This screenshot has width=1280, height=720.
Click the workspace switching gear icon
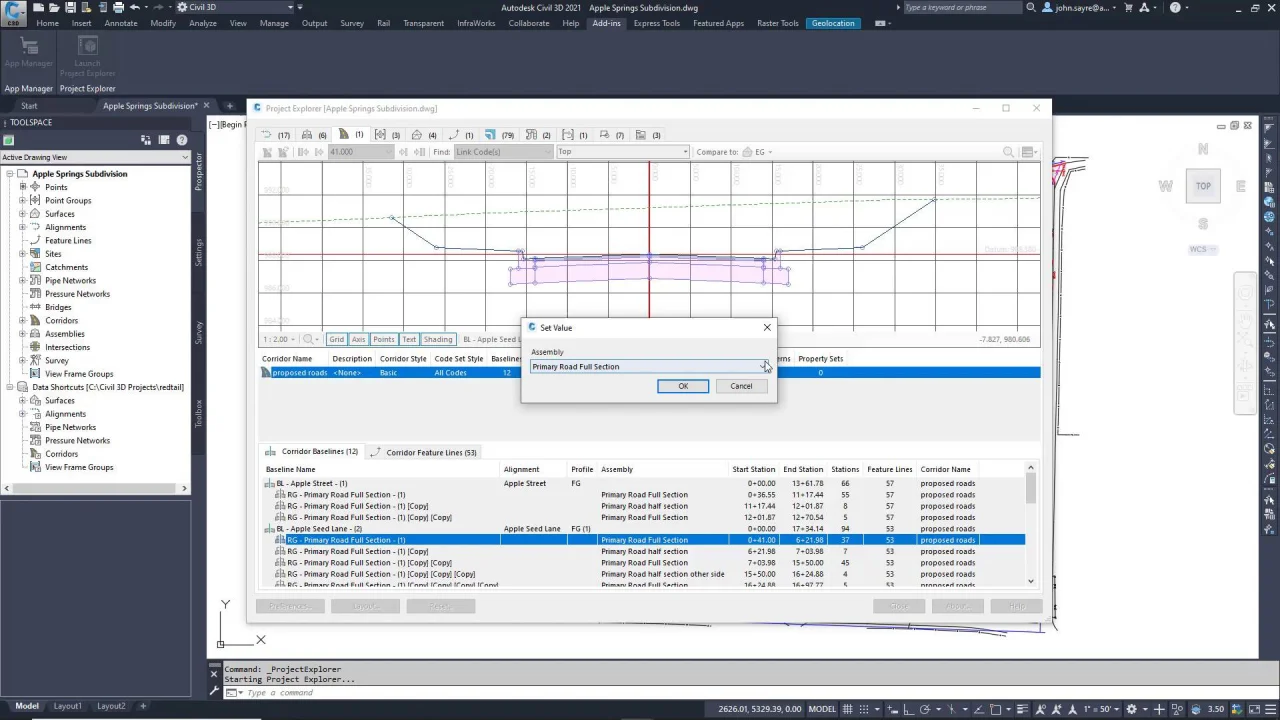(1131, 709)
